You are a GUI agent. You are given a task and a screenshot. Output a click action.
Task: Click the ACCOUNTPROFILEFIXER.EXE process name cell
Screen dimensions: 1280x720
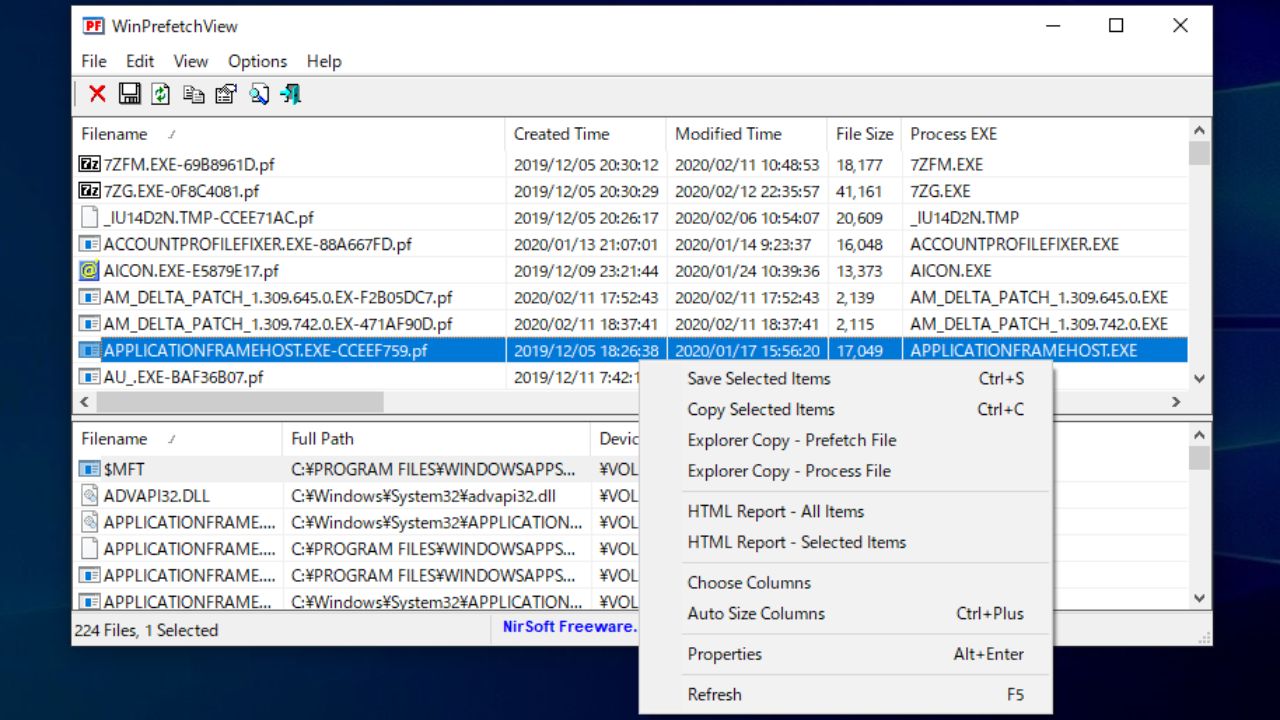point(1014,244)
